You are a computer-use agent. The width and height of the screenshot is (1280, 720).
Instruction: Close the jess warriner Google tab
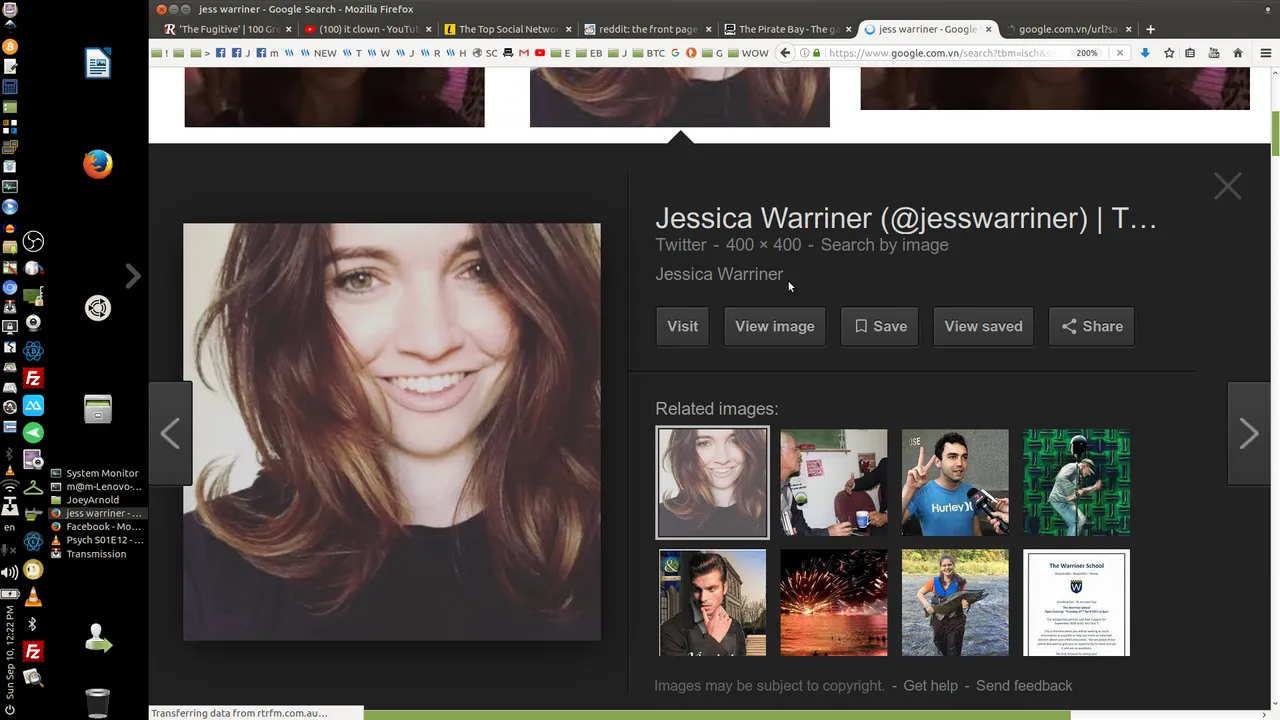pos(988,29)
